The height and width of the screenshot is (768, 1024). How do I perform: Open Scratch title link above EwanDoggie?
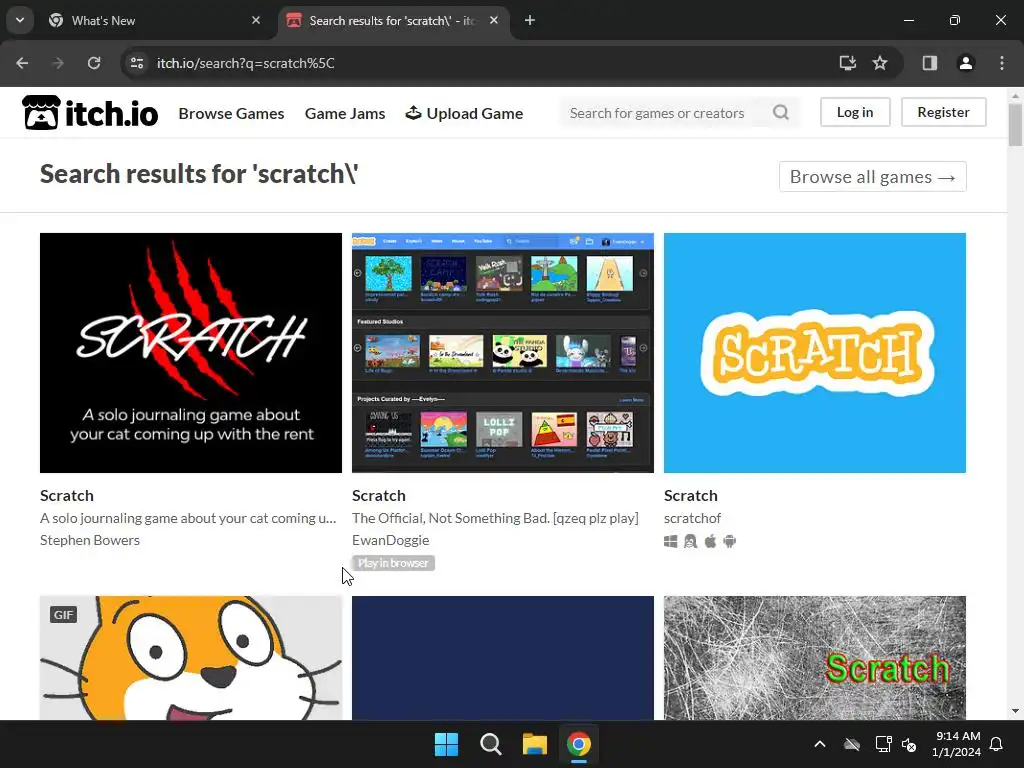(x=379, y=496)
